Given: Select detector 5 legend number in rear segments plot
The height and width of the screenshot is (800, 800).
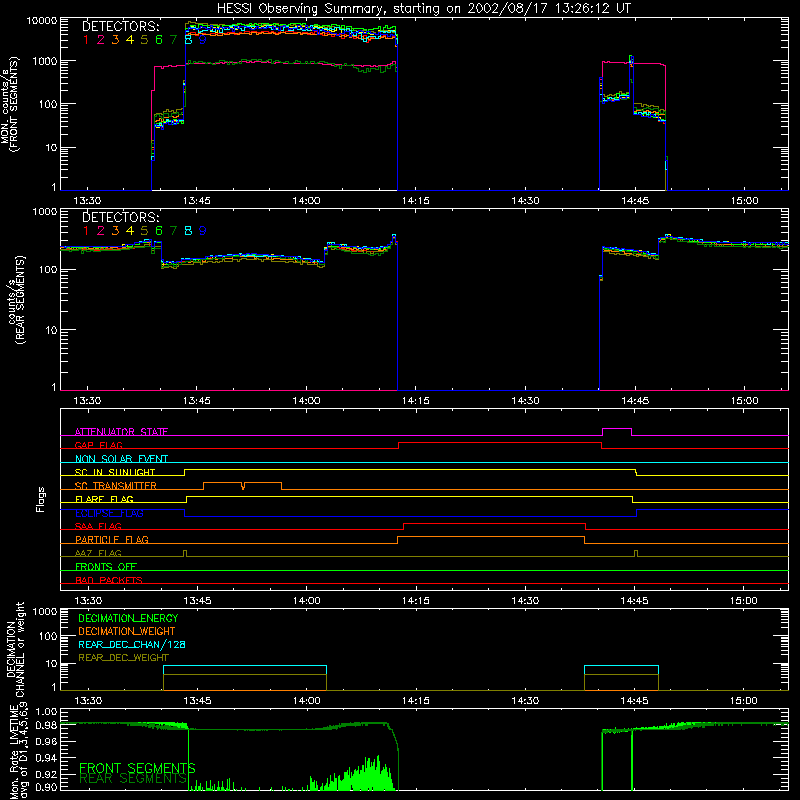Looking at the screenshot, I should [144, 231].
